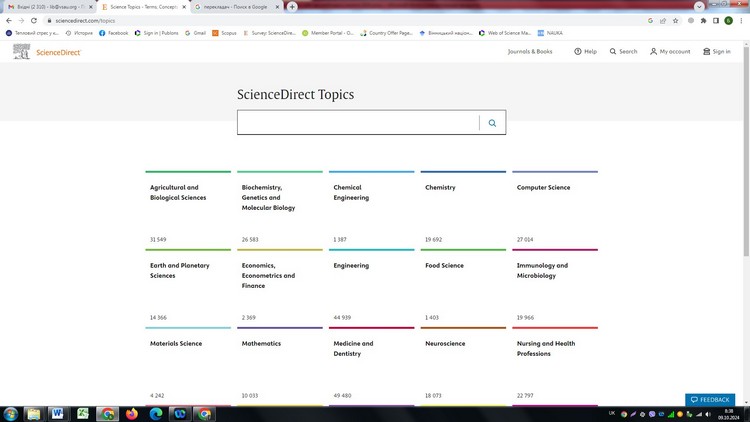Open the Extensions puzzle-piece icon
Screen dimensions: 750x422
pyautogui.click(x=703, y=21)
